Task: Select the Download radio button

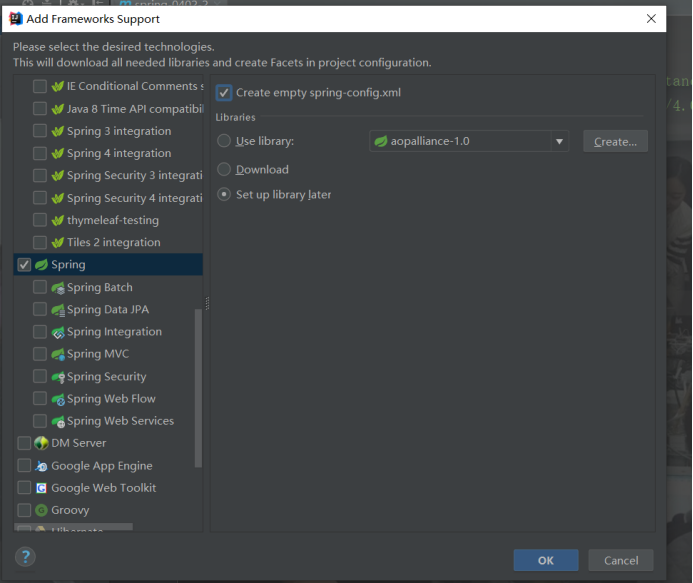Action: tap(224, 169)
